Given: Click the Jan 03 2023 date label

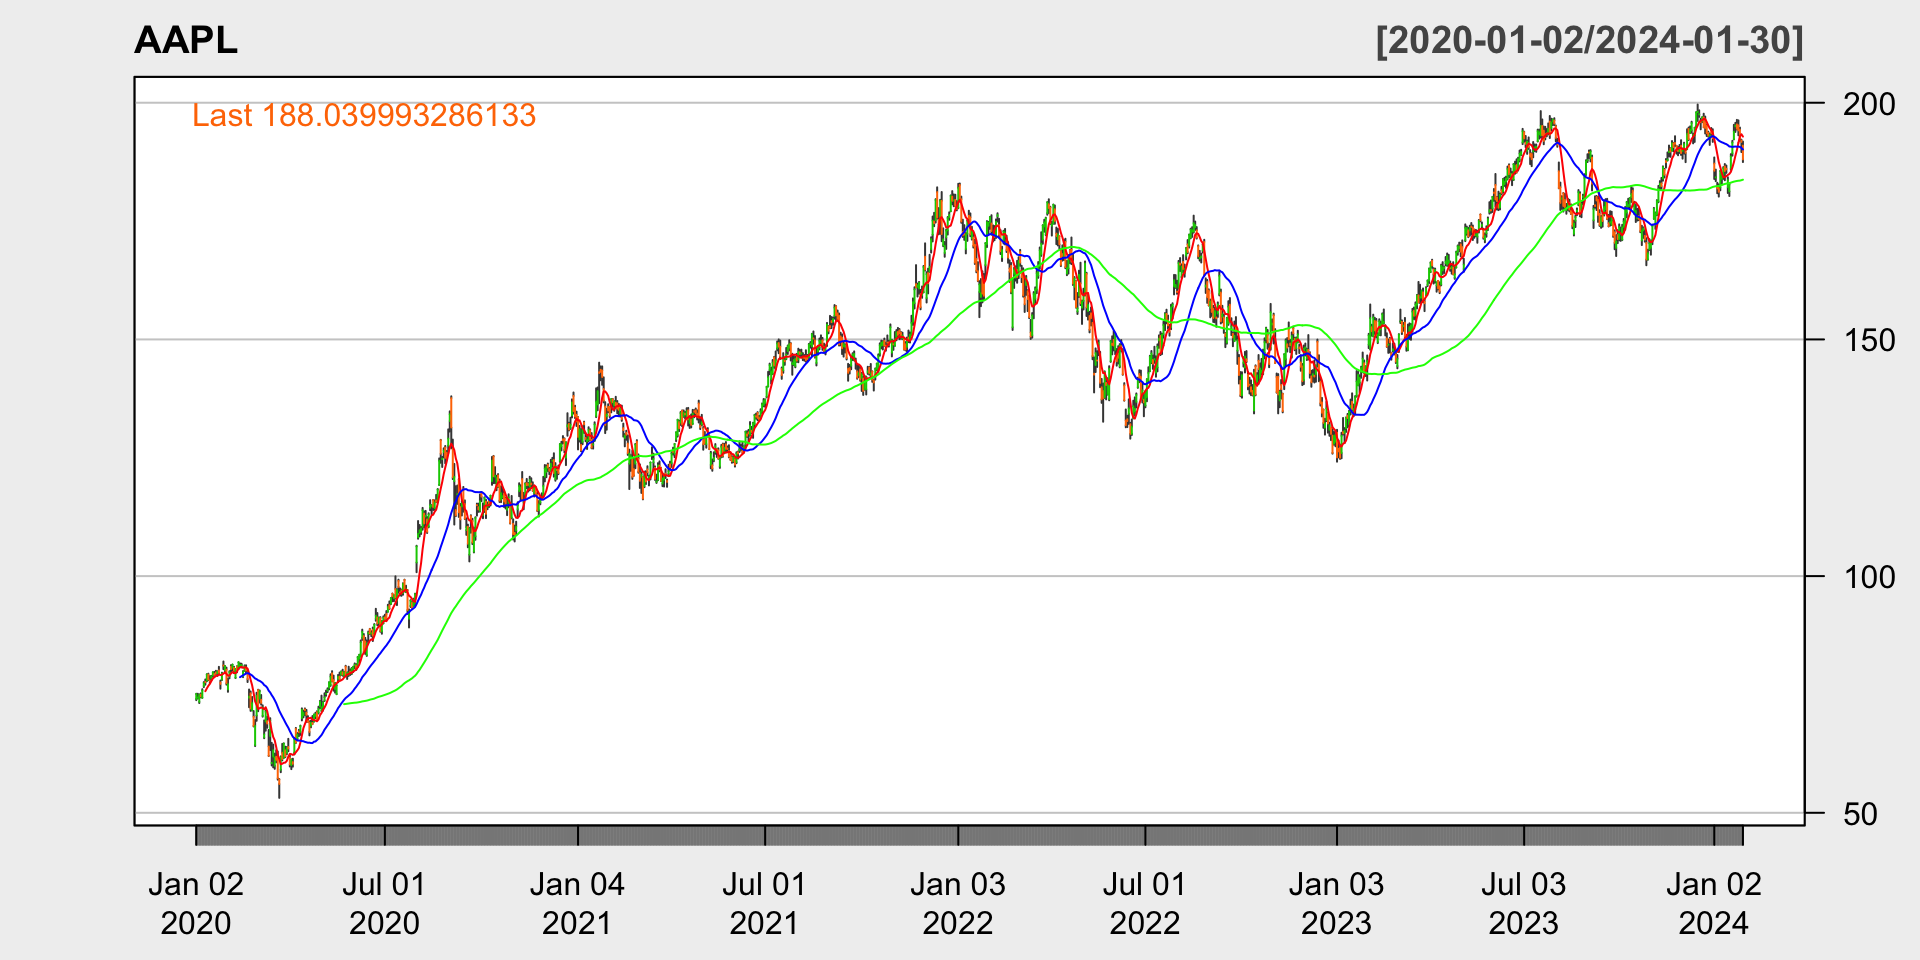Looking at the screenshot, I should [1336, 903].
